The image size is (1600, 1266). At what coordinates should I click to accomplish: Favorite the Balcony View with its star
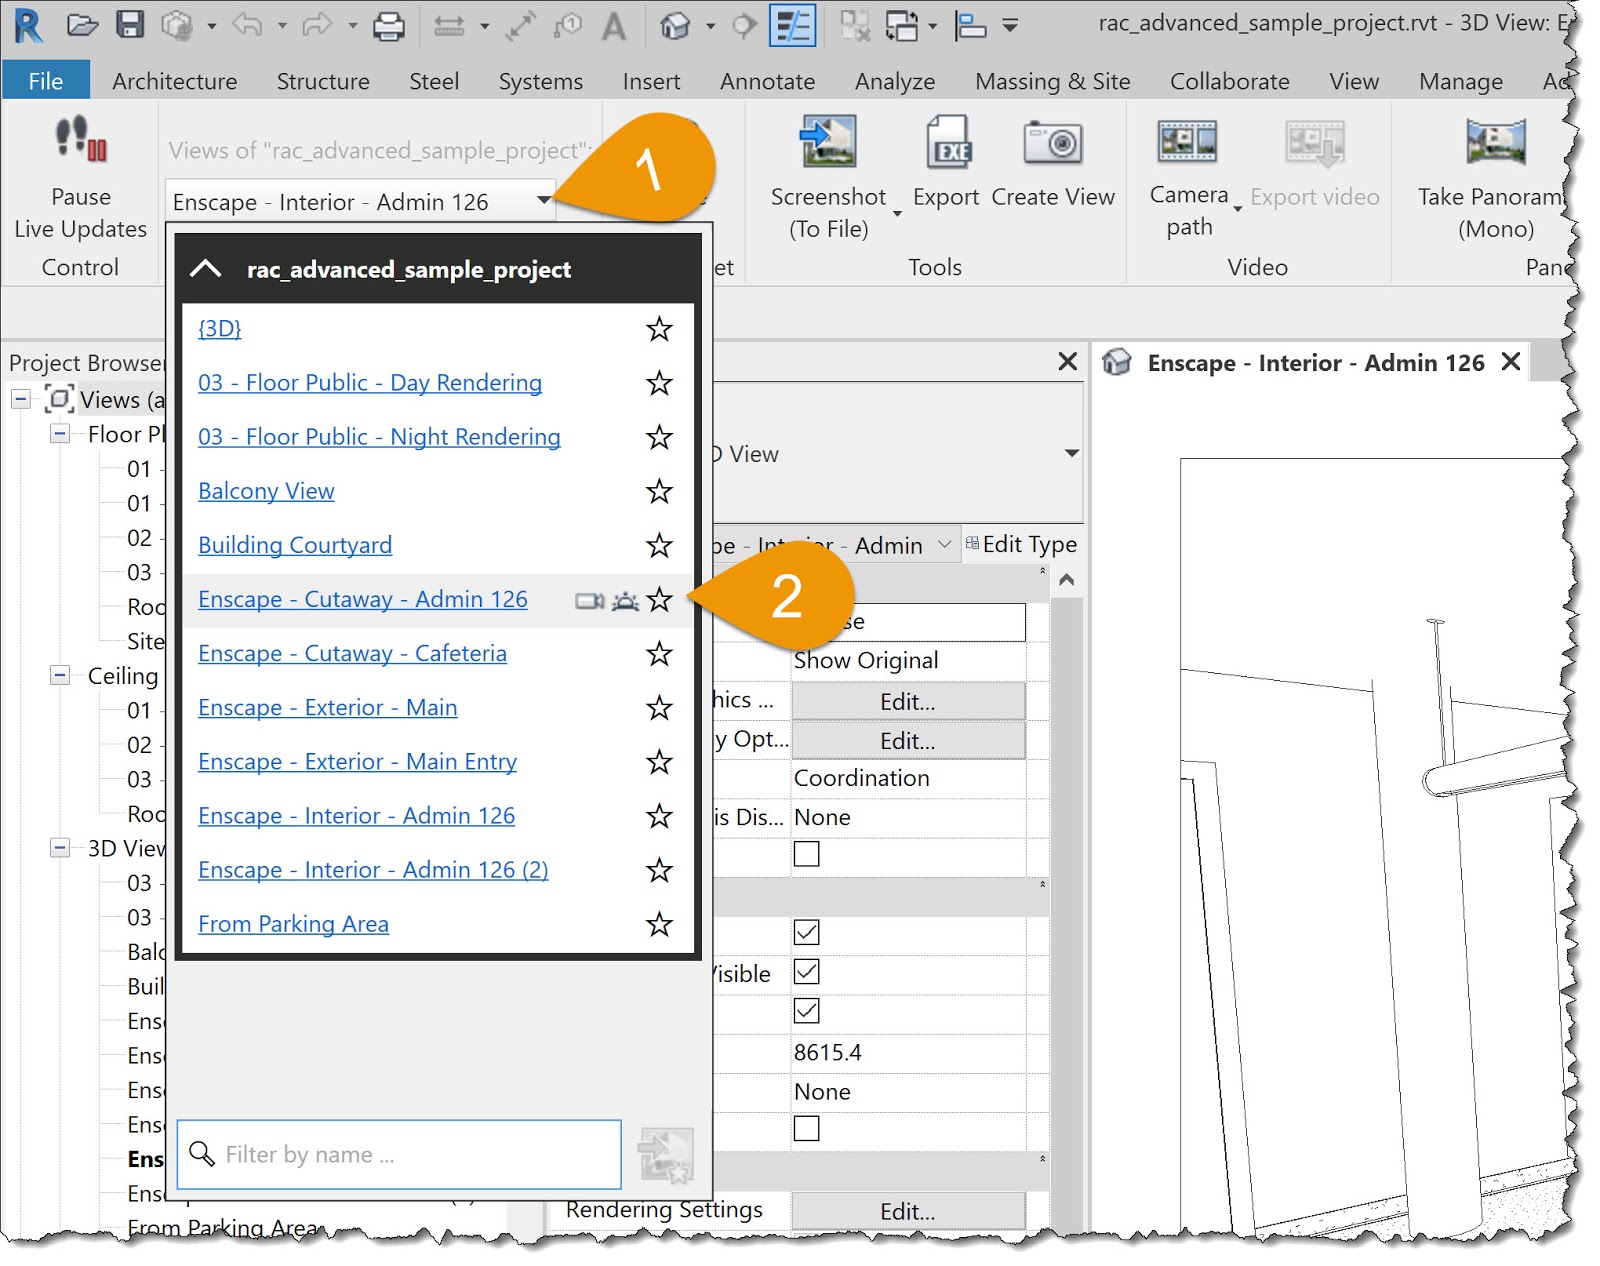[659, 491]
